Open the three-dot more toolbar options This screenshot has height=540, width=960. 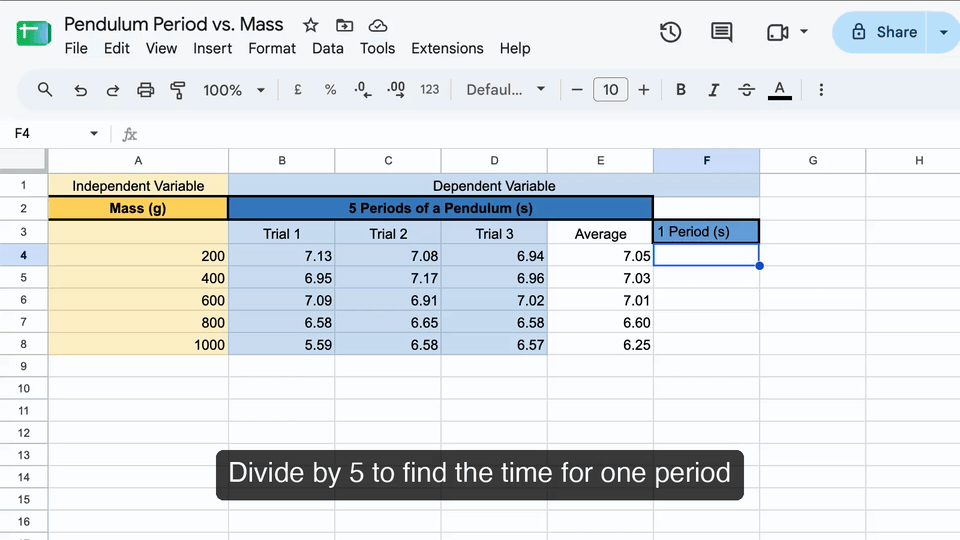(x=821, y=90)
